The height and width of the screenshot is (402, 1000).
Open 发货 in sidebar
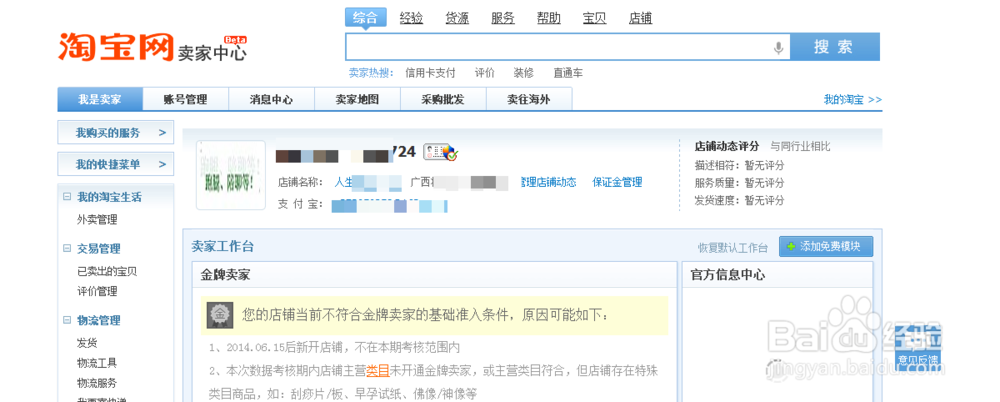tap(87, 343)
